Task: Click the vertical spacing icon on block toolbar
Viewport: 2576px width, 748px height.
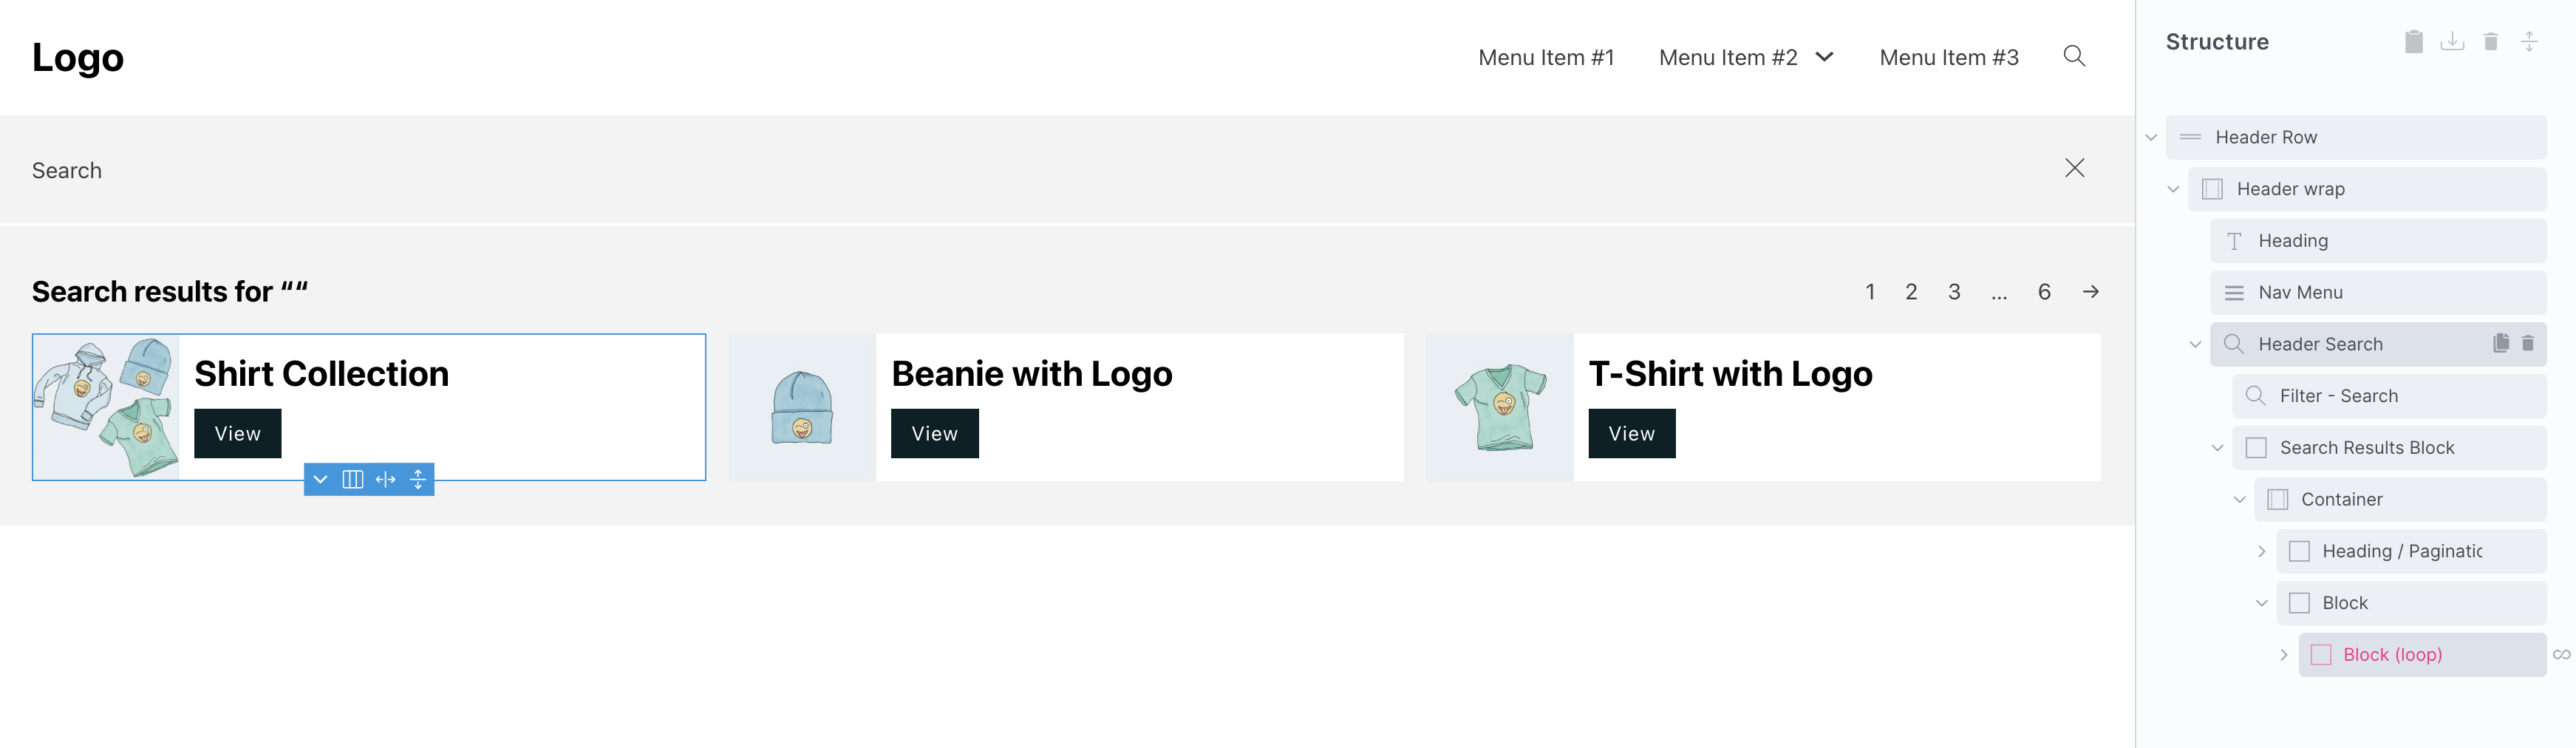Action: tap(418, 479)
